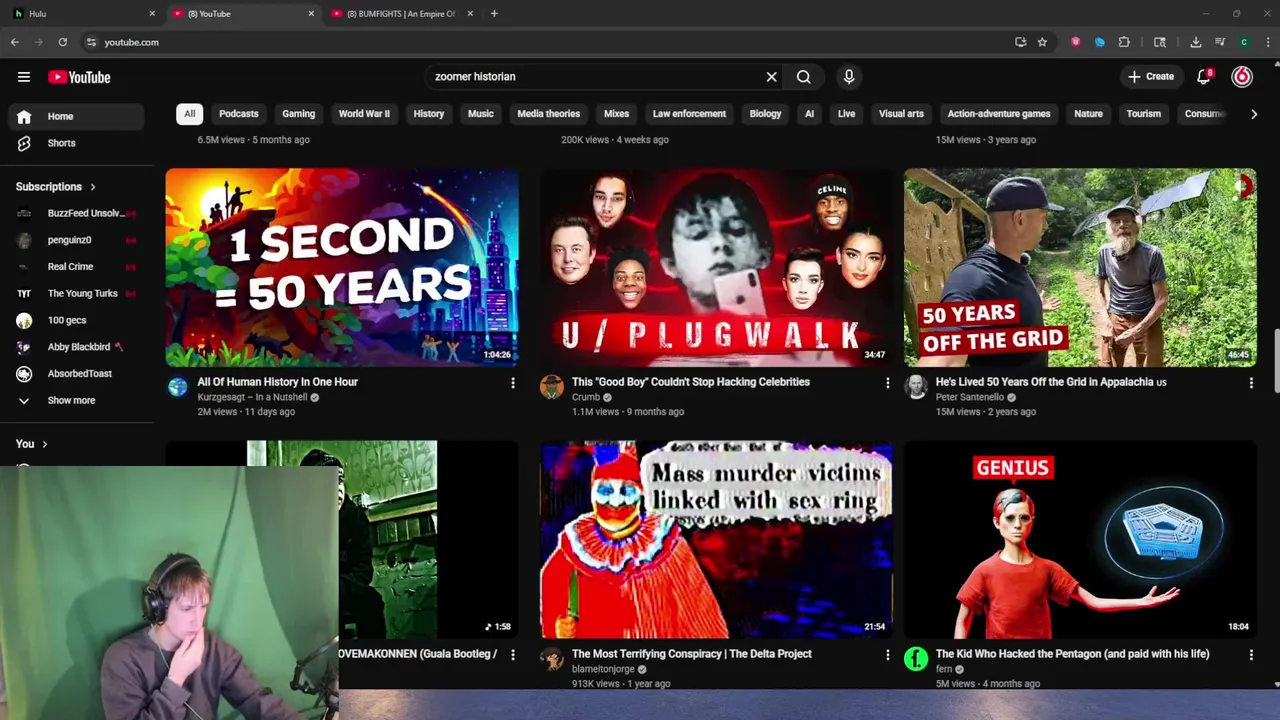The image size is (1280, 720).
Task: Select the Music filter chip
Action: point(481,114)
